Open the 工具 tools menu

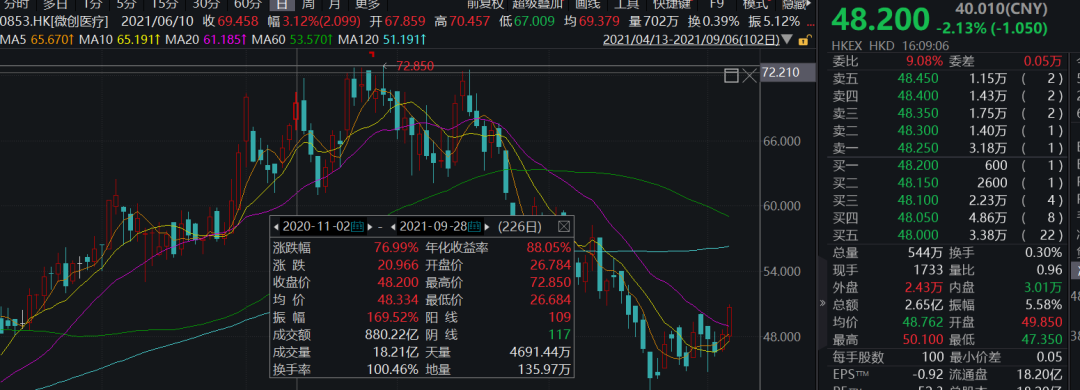626,4
